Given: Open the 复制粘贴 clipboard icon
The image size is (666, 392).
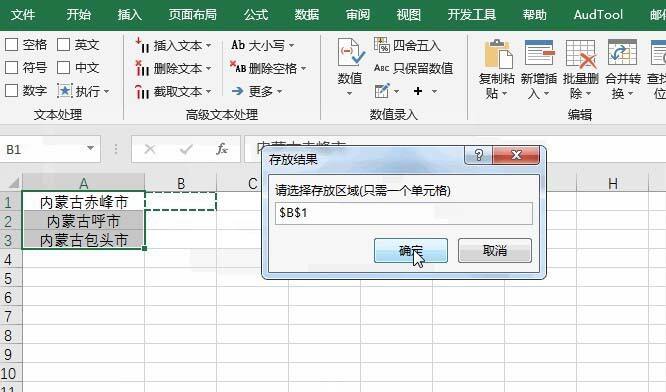Looking at the screenshot, I should pos(498,54).
